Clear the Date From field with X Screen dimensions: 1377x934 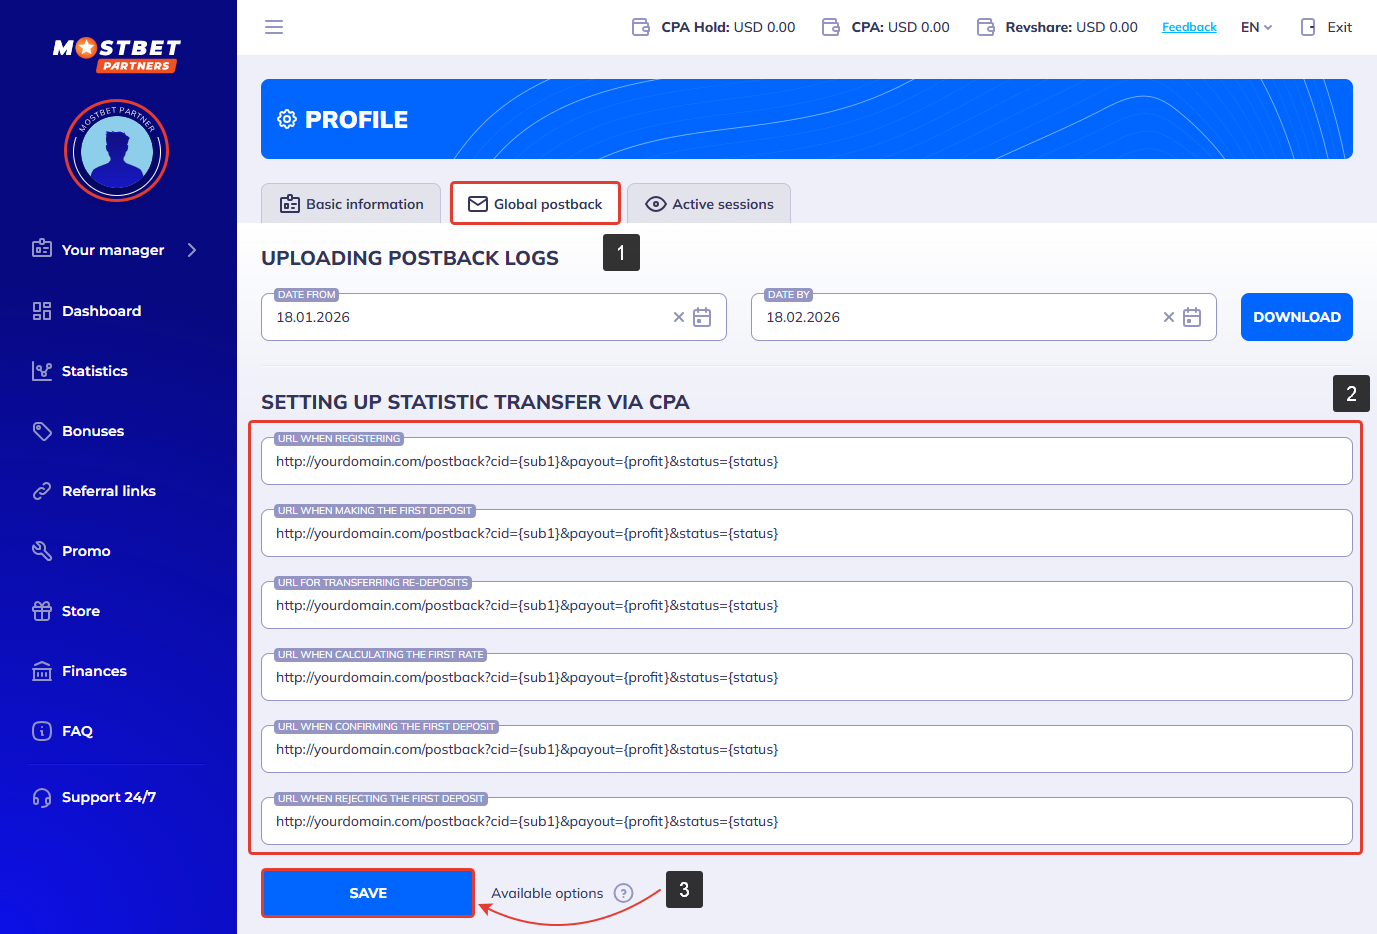[679, 317]
